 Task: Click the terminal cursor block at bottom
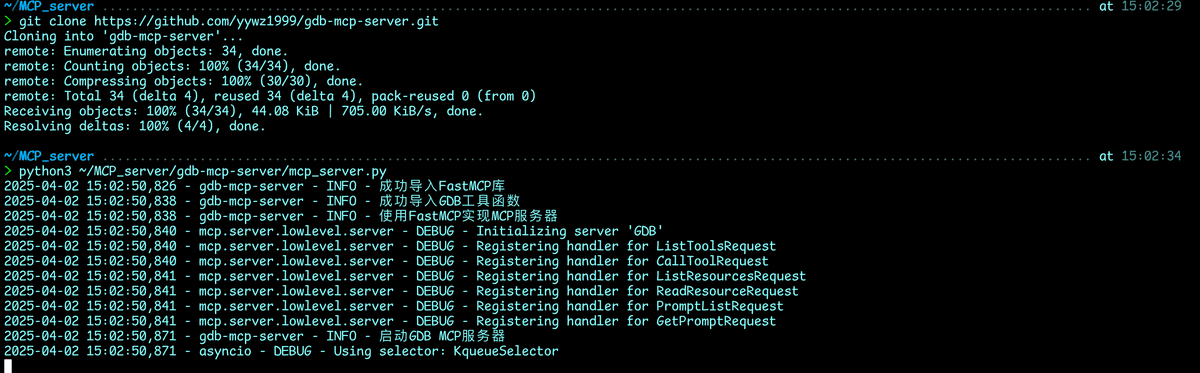8,366
